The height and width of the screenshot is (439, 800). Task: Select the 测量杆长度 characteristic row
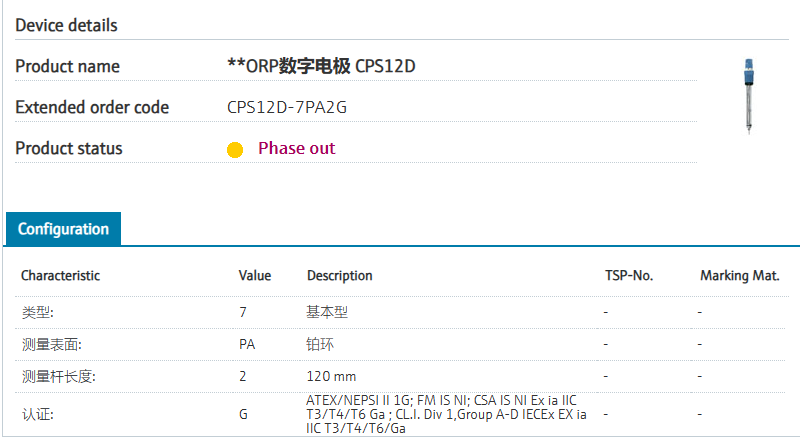click(400, 376)
